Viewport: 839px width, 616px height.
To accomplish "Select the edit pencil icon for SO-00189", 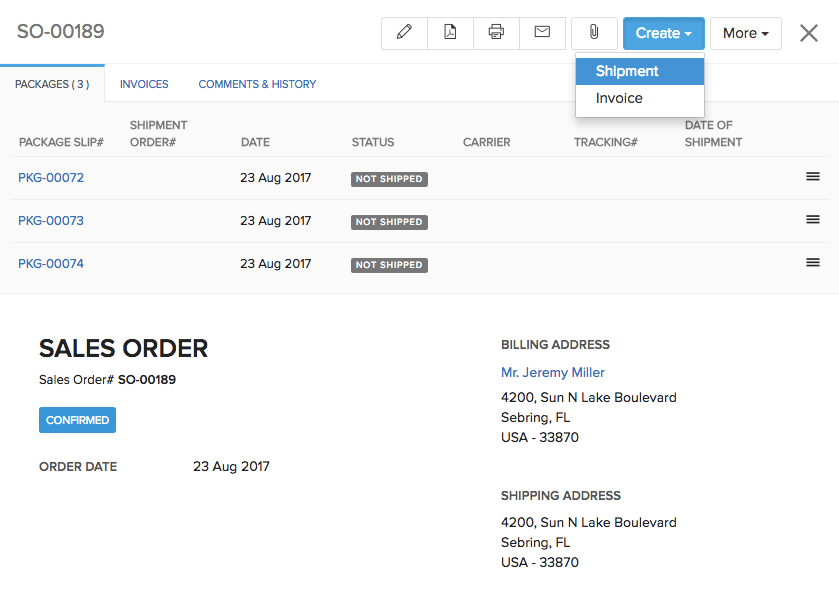I will [x=404, y=32].
